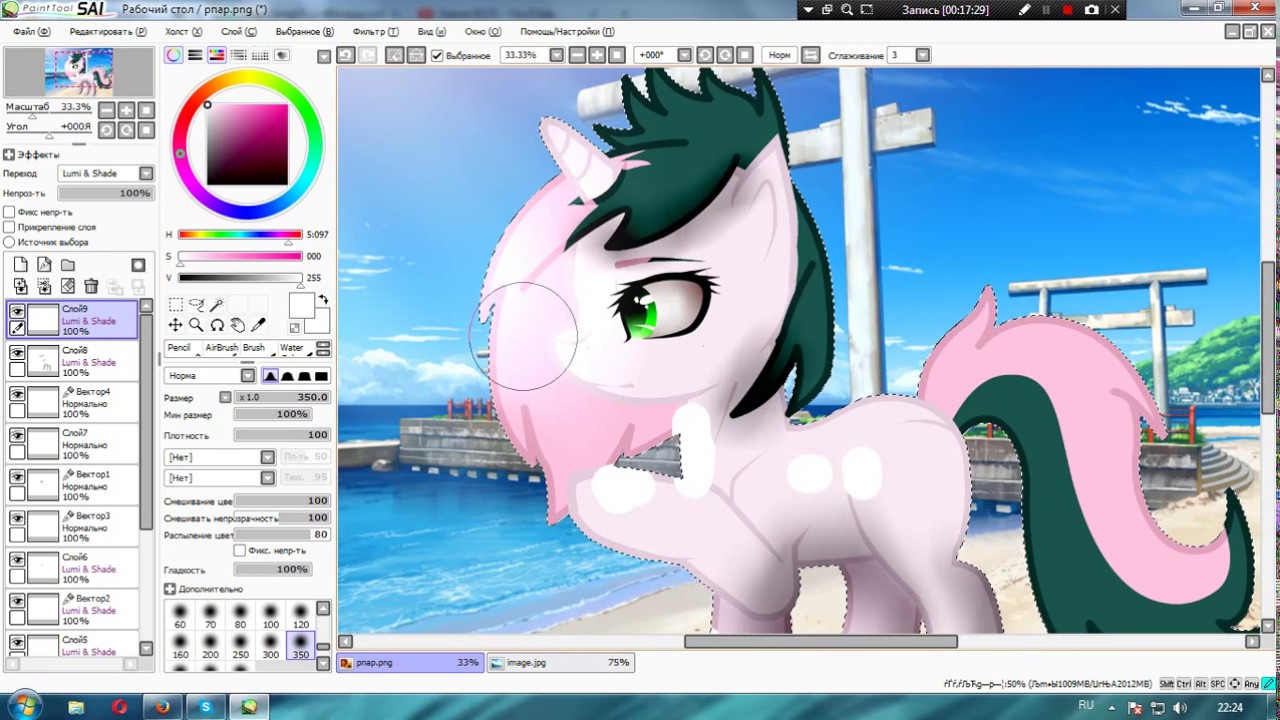This screenshot has width=1280, height=720.
Task: Create a new normal layer
Action: click(21, 265)
